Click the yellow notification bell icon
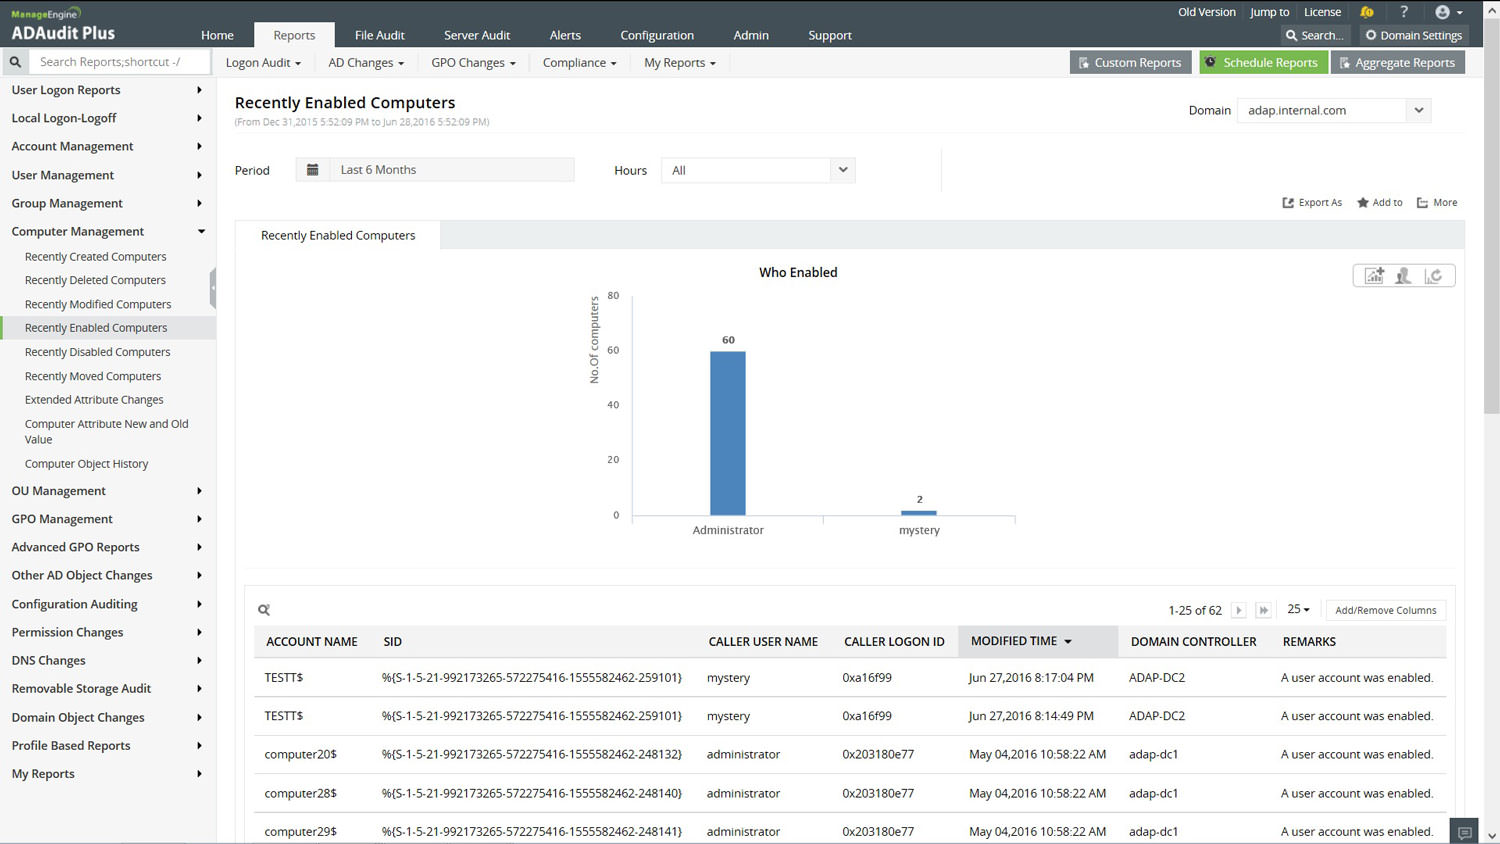This screenshot has height=844, width=1500. point(1366,12)
